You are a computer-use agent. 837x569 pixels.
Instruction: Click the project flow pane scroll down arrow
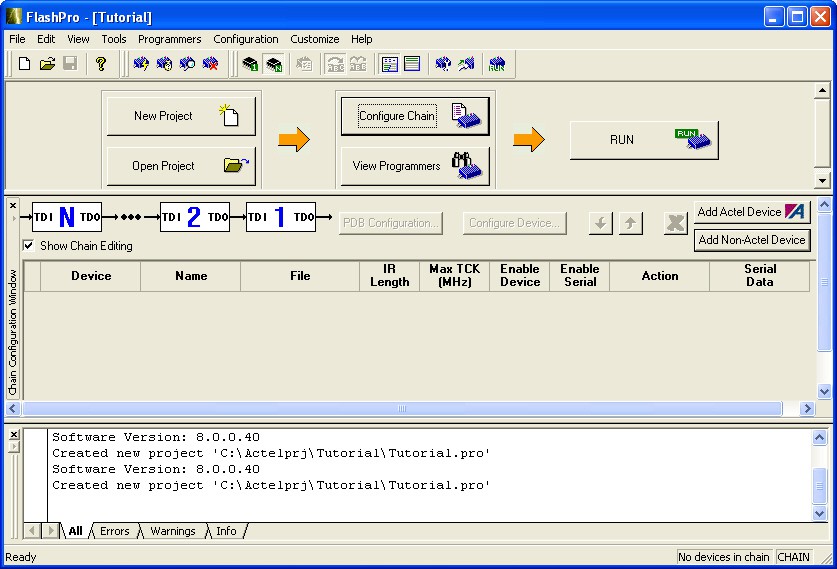tap(822, 180)
